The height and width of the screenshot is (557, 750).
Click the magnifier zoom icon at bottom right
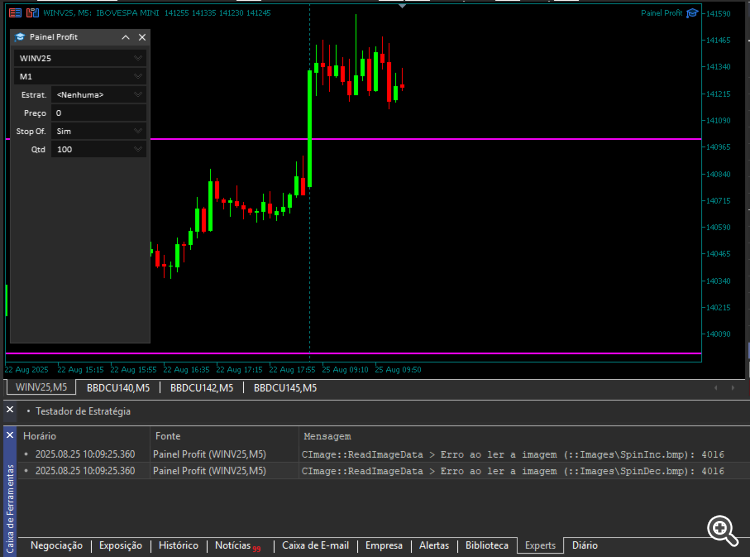click(722, 530)
